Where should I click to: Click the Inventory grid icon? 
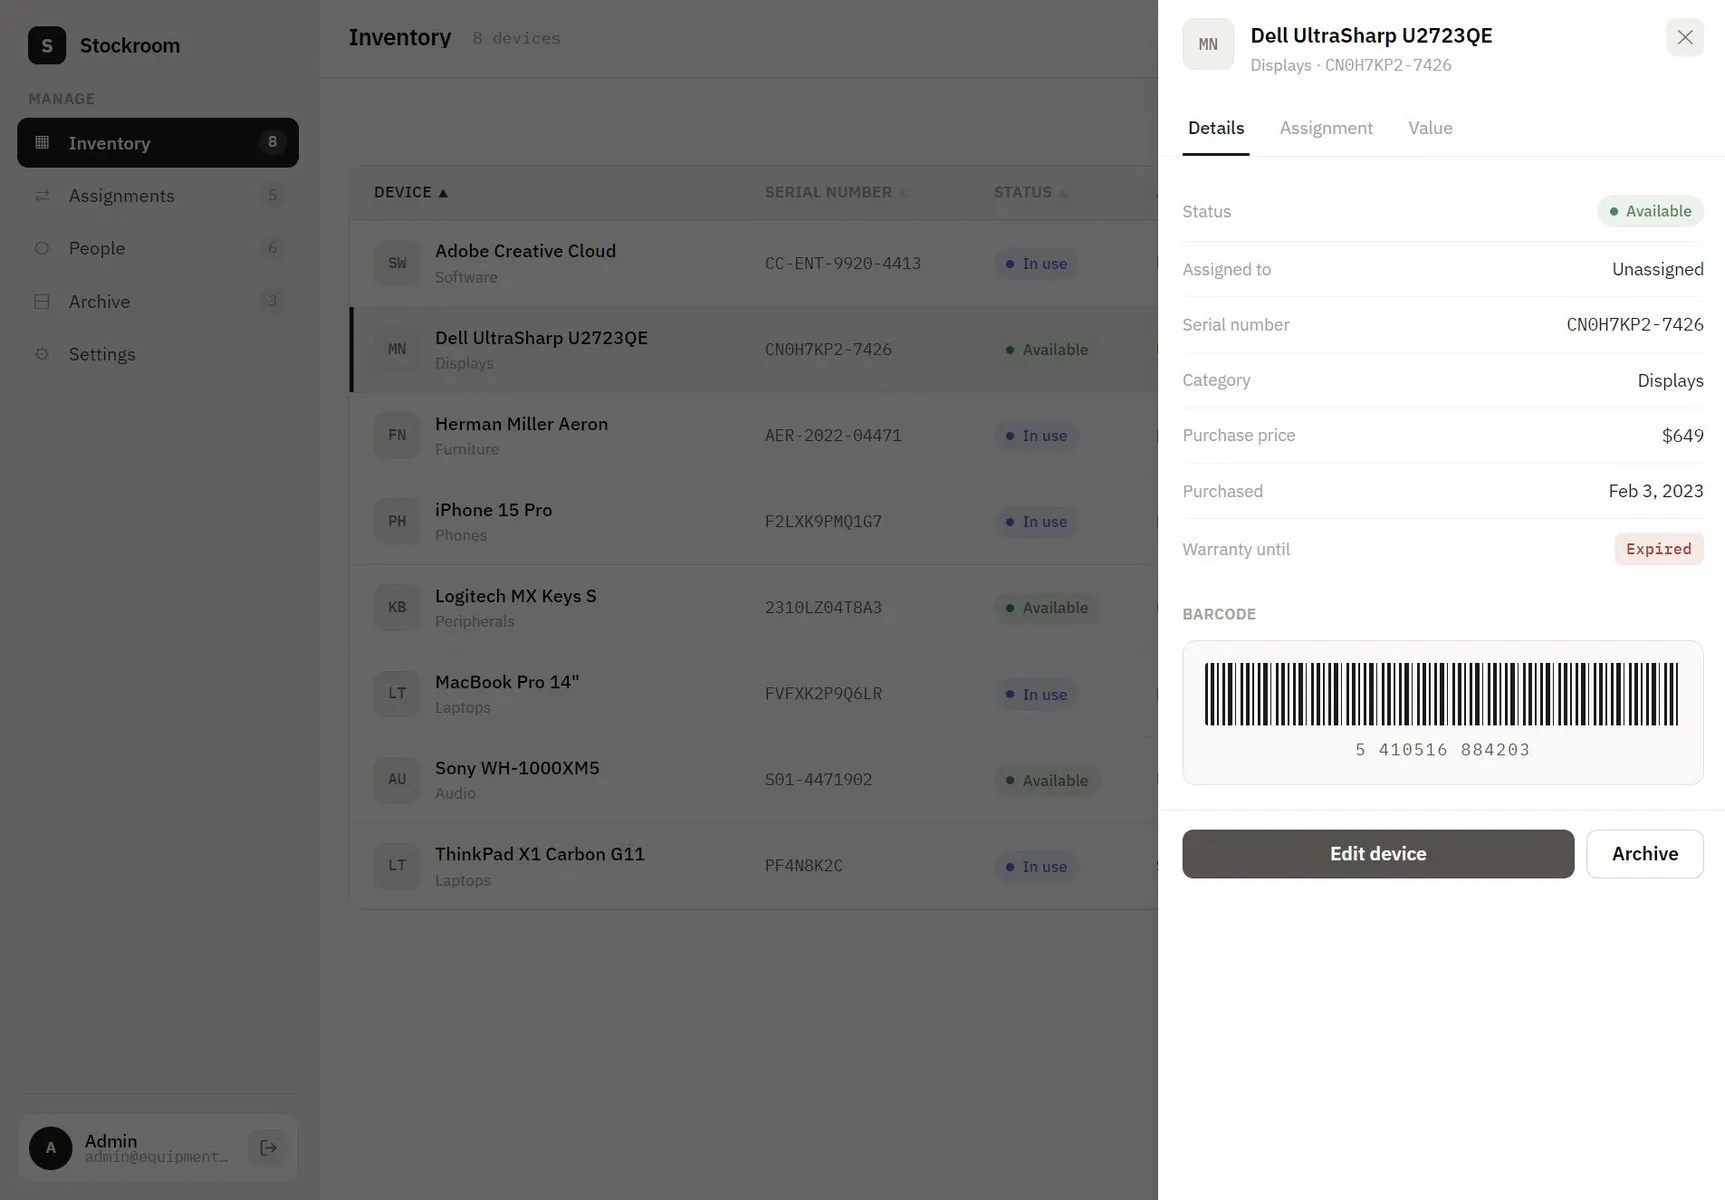42,143
